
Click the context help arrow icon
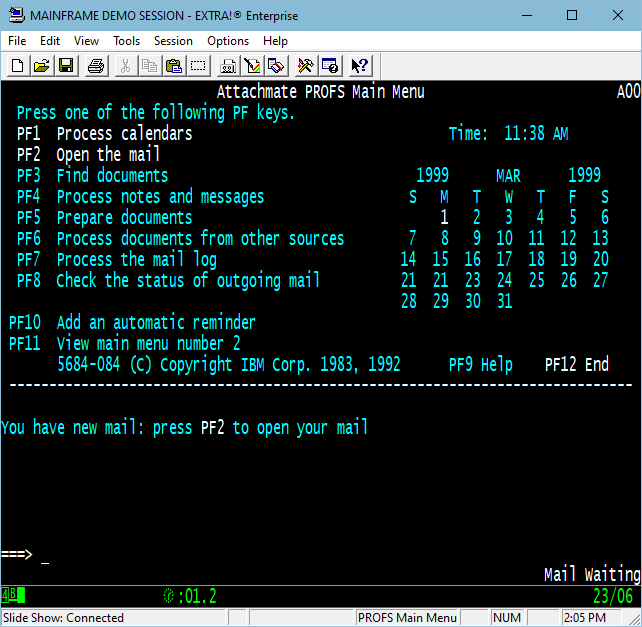point(360,66)
